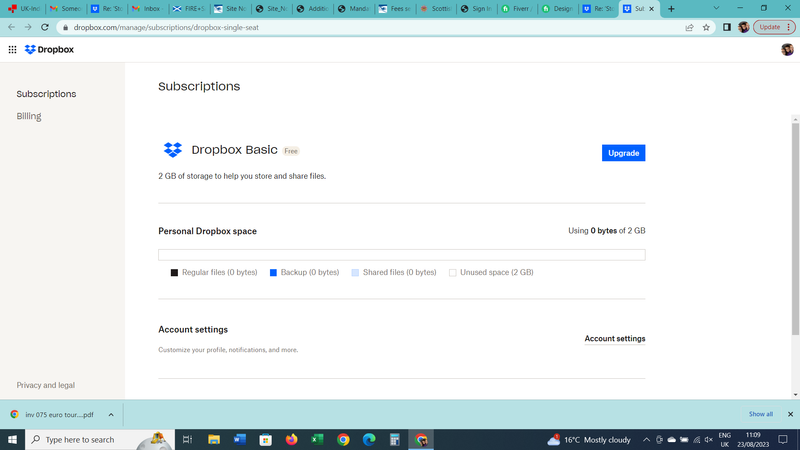The width and height of the screenshot is (800, 450).
Task: Click the blue Upgrade button
Action: point(623,153)
